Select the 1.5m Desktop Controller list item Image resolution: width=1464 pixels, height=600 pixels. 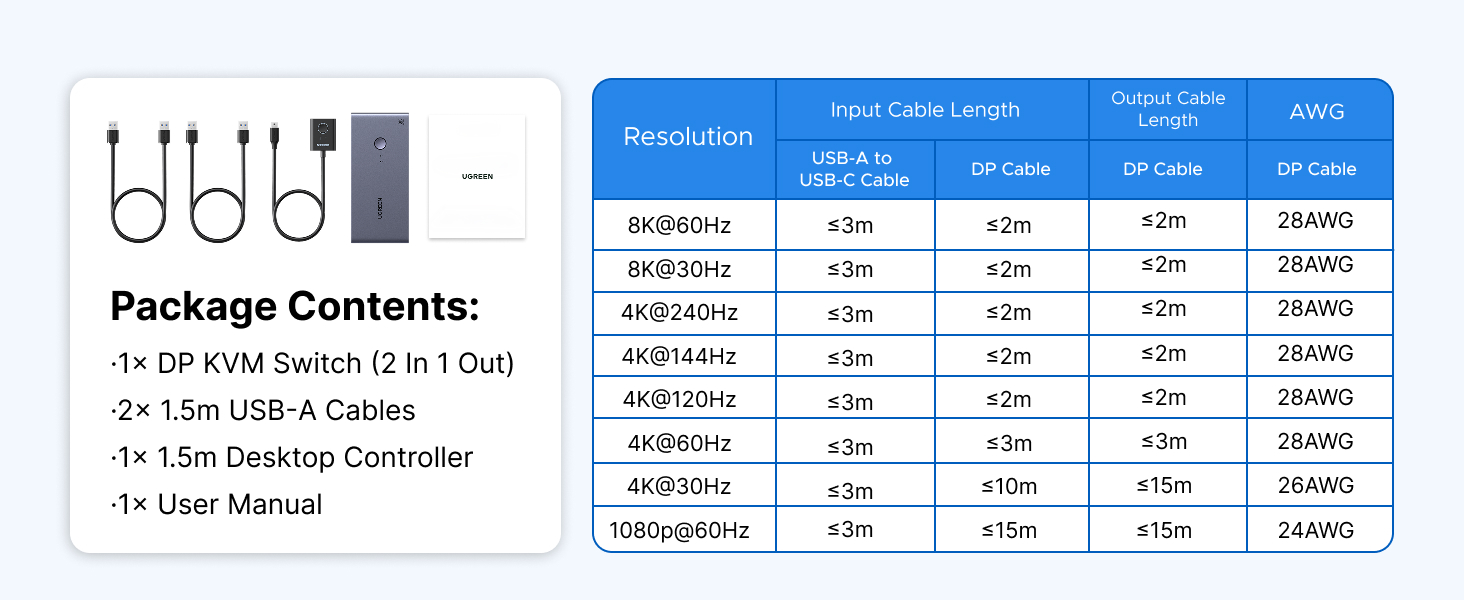point(292,457)
